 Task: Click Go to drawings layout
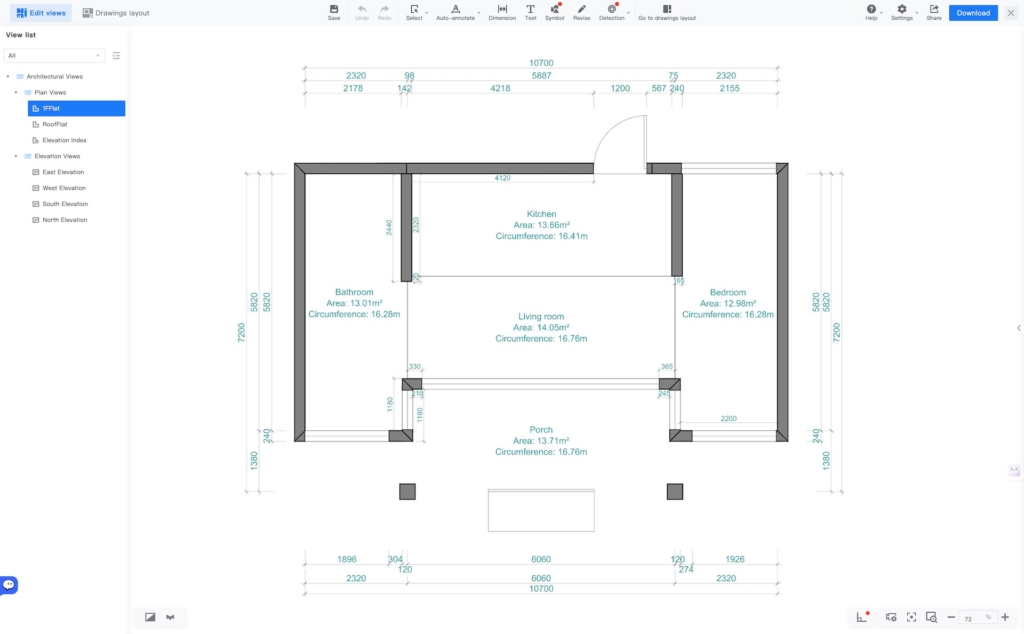pos(667,12)
